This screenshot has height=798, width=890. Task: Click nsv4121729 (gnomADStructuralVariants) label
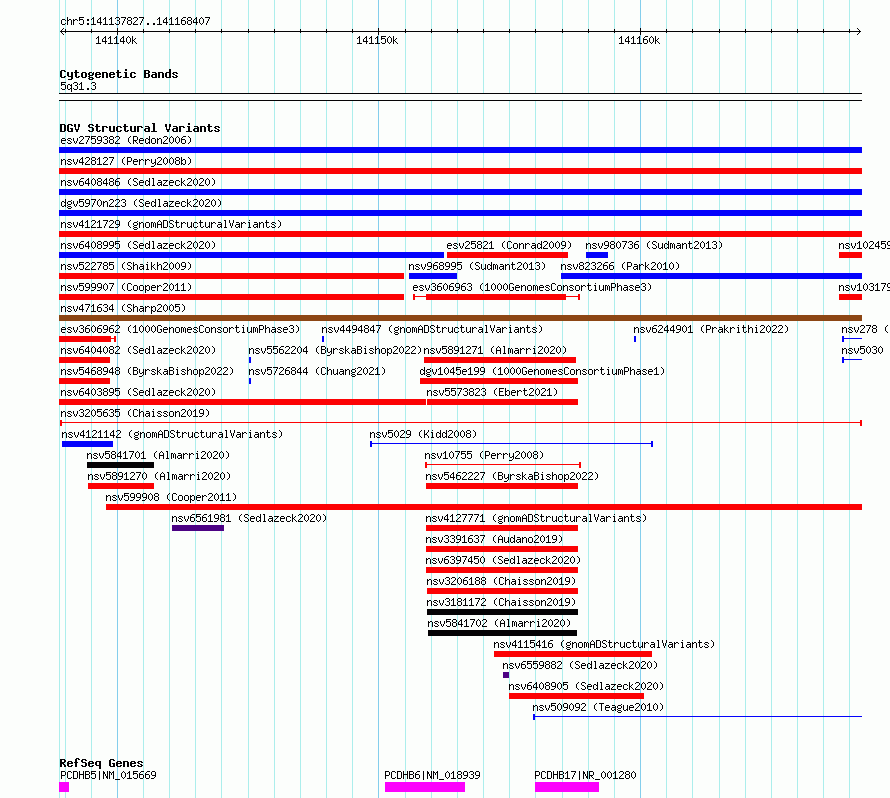(171, 224)
